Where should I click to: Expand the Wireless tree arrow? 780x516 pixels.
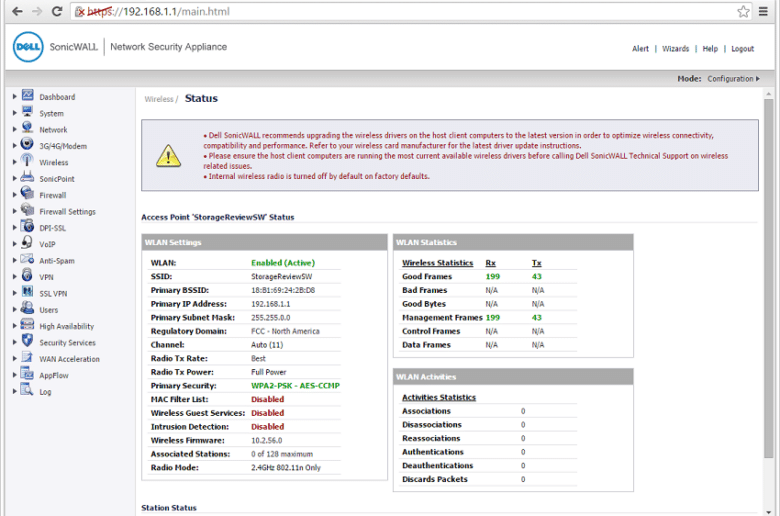[x=14, y=162]
